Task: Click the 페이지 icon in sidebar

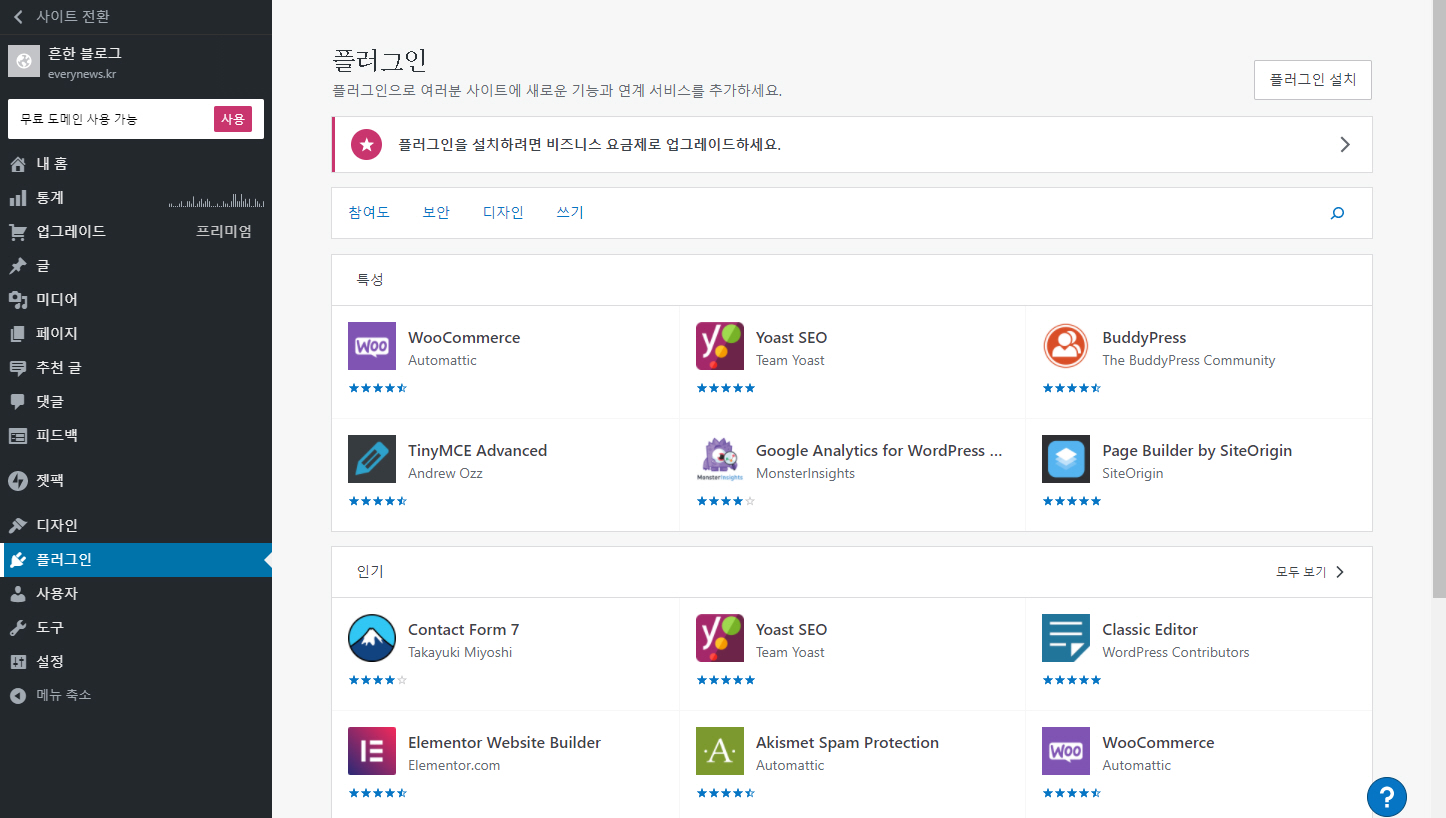Action: coord(18,334)
